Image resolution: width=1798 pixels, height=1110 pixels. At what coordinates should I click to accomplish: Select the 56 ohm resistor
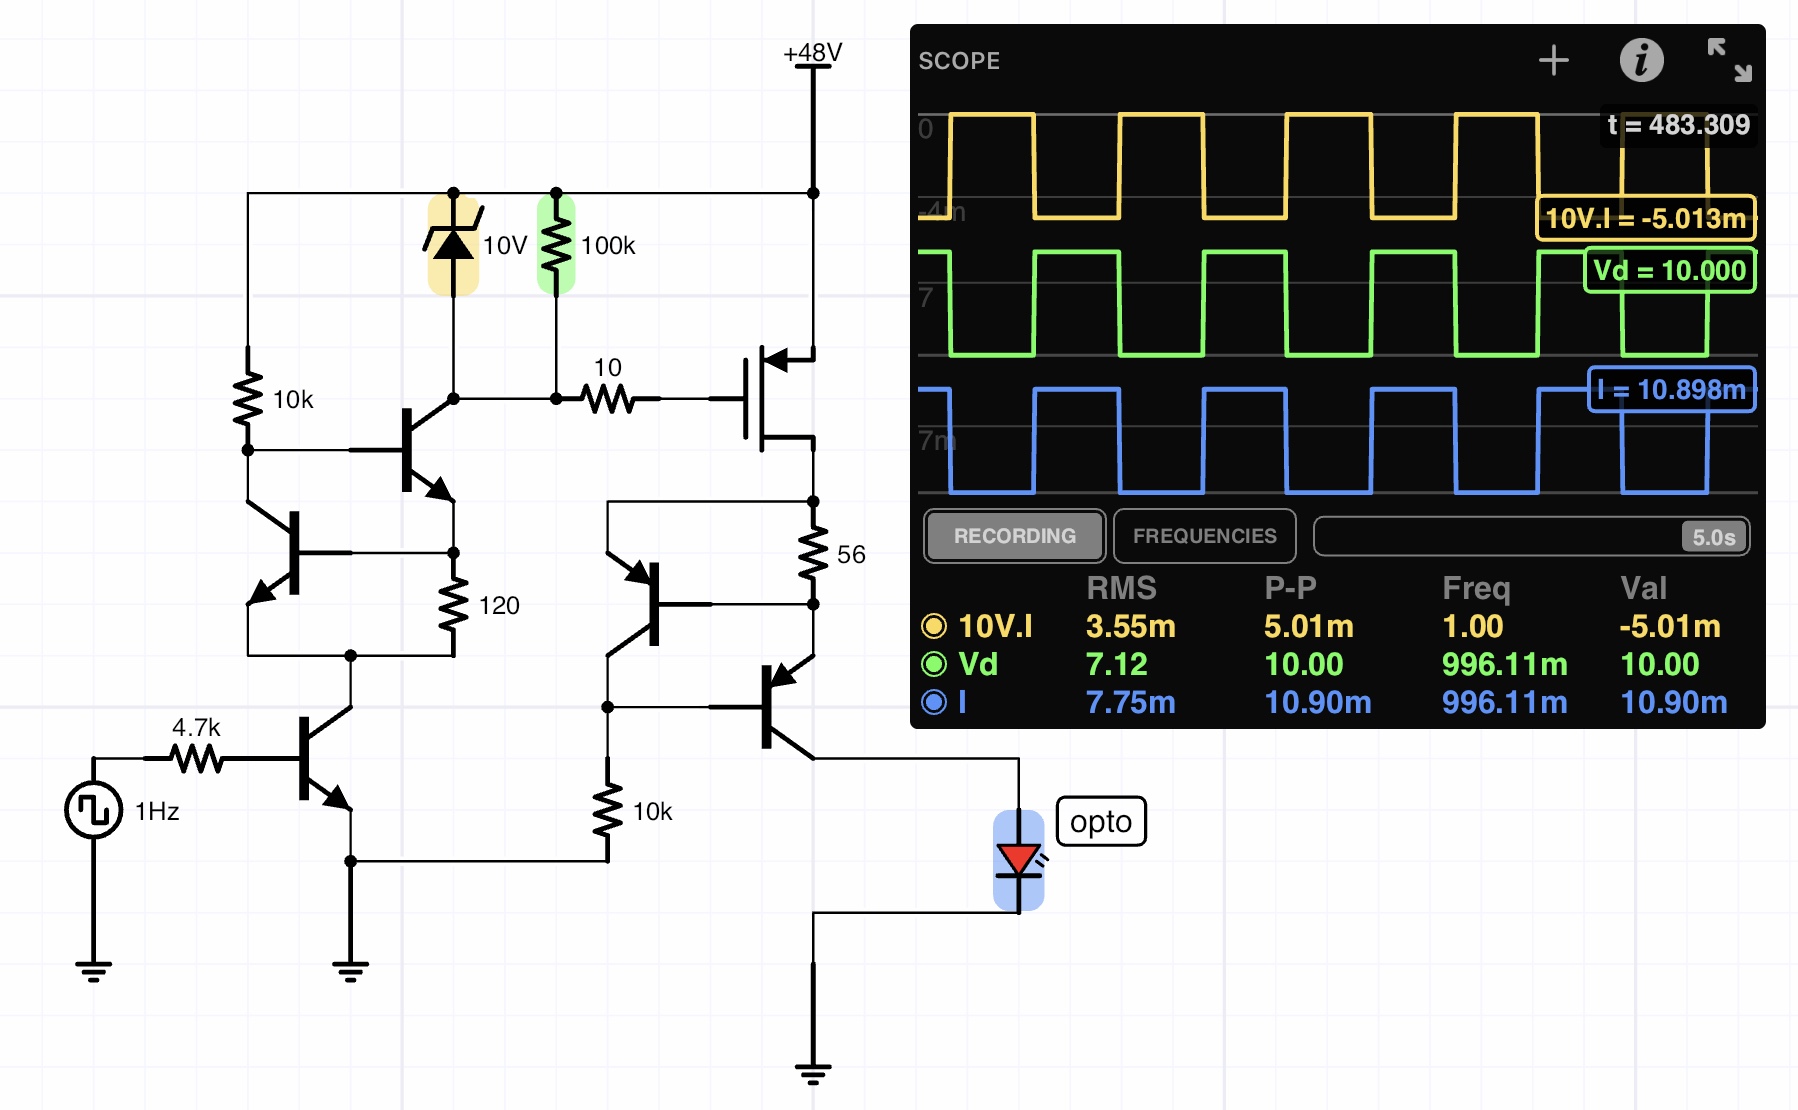tap(813, 553)
